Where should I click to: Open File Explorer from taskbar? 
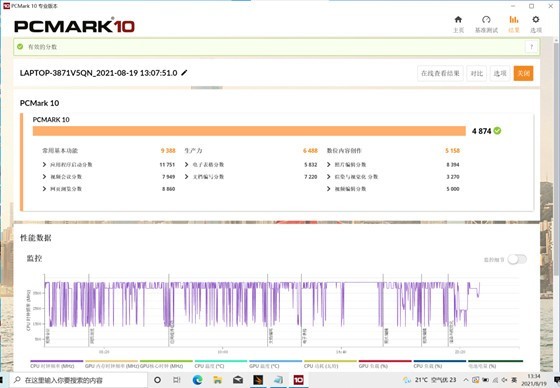tap(218, 380)
